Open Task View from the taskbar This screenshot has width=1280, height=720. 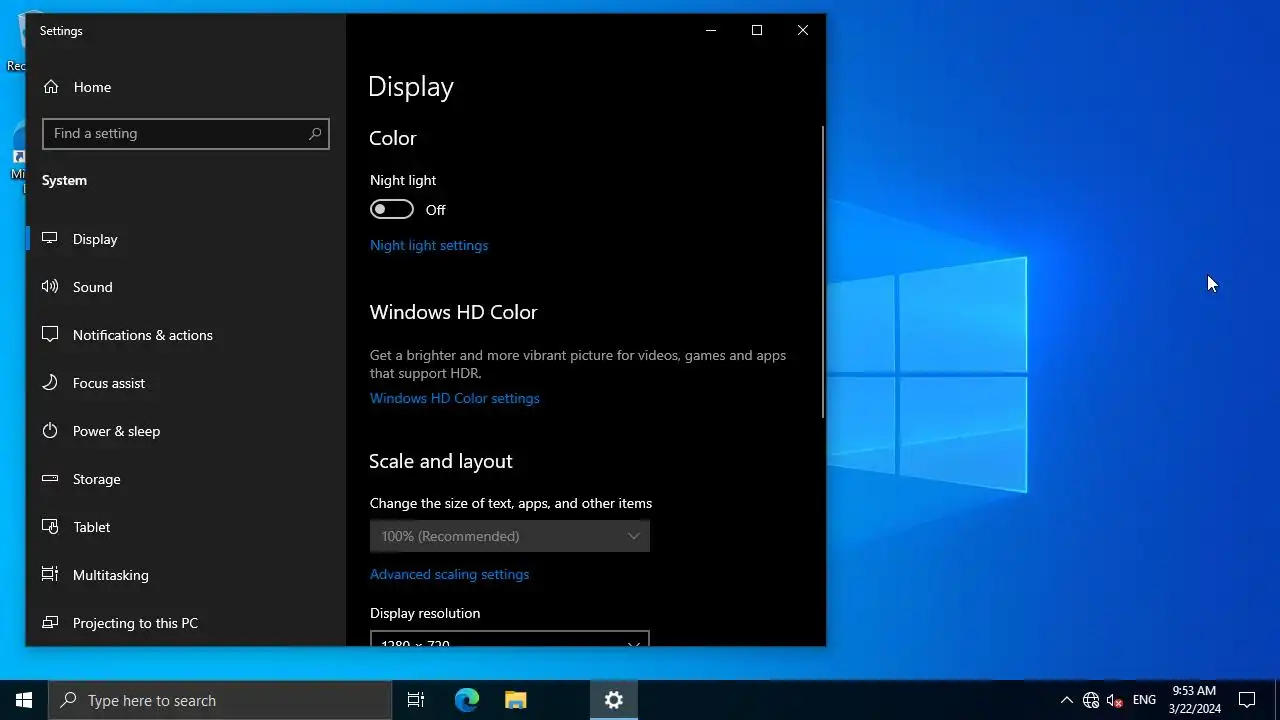tap(416, 700)
